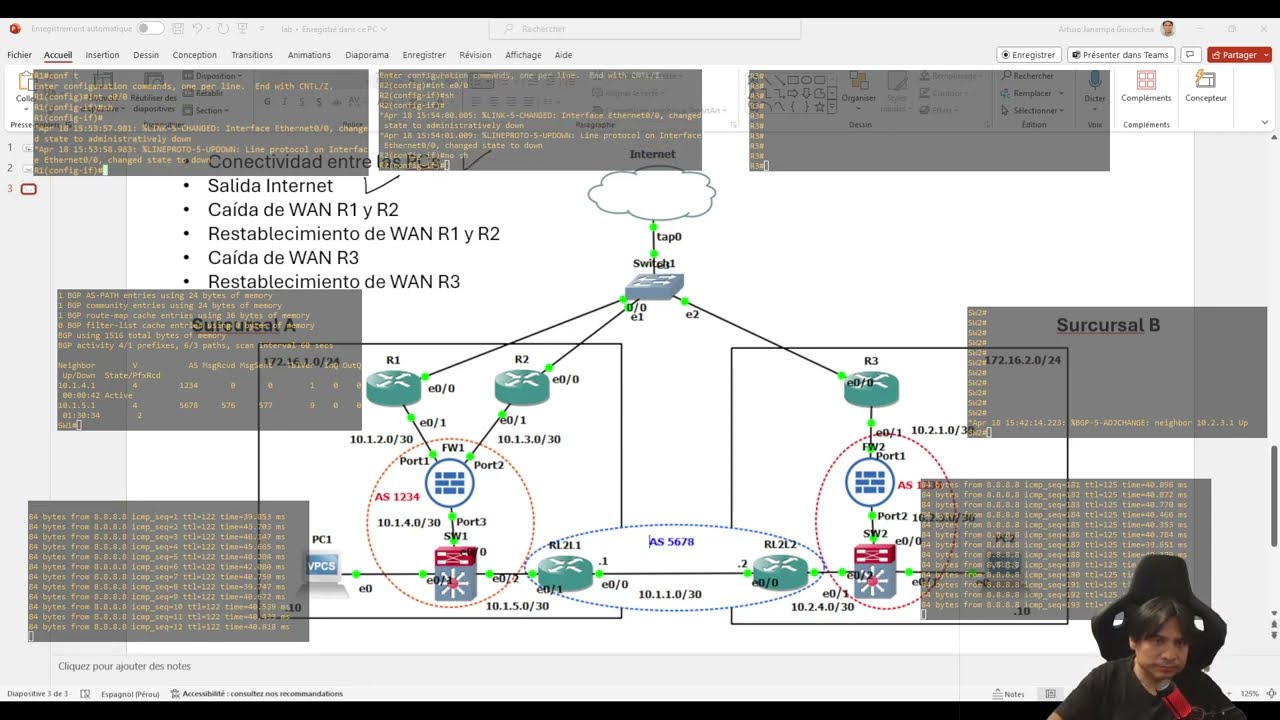This screenshot has height=720, width=1280.
Task: Click Présenter dans Teams button
Action: (1120, 55)
